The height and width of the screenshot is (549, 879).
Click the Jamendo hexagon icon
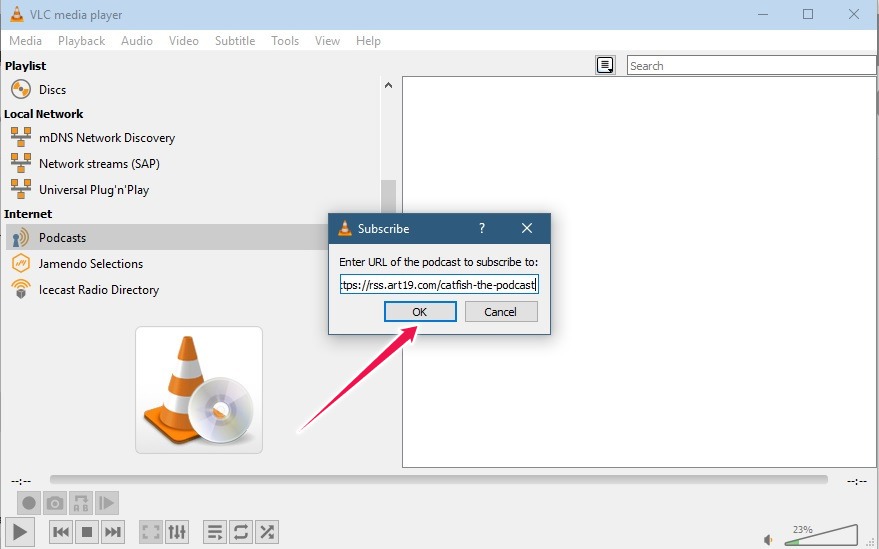click(x=21, y=264)
